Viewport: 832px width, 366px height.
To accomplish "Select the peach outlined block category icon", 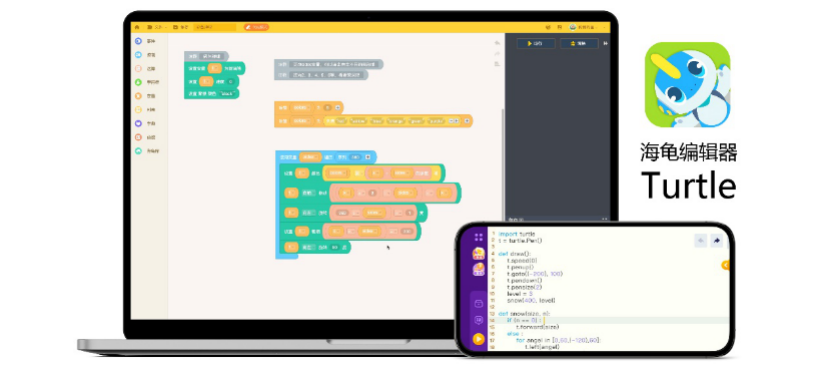I will [x=138, y=68].
